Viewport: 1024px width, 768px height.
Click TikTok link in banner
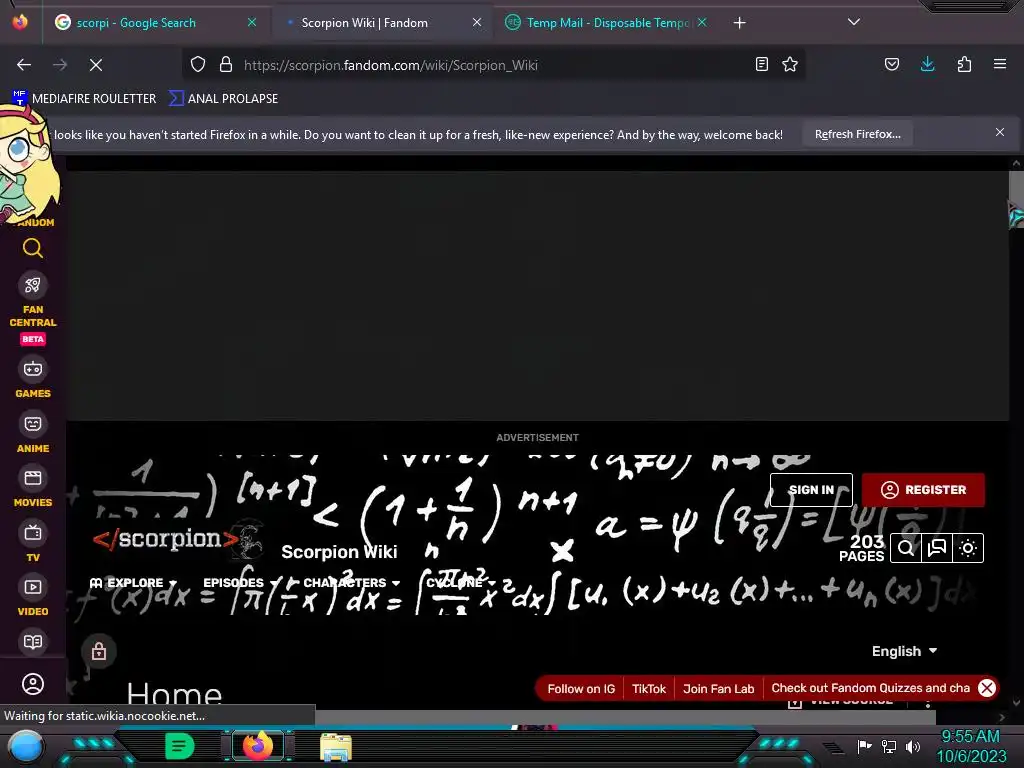tap(648, 688)
